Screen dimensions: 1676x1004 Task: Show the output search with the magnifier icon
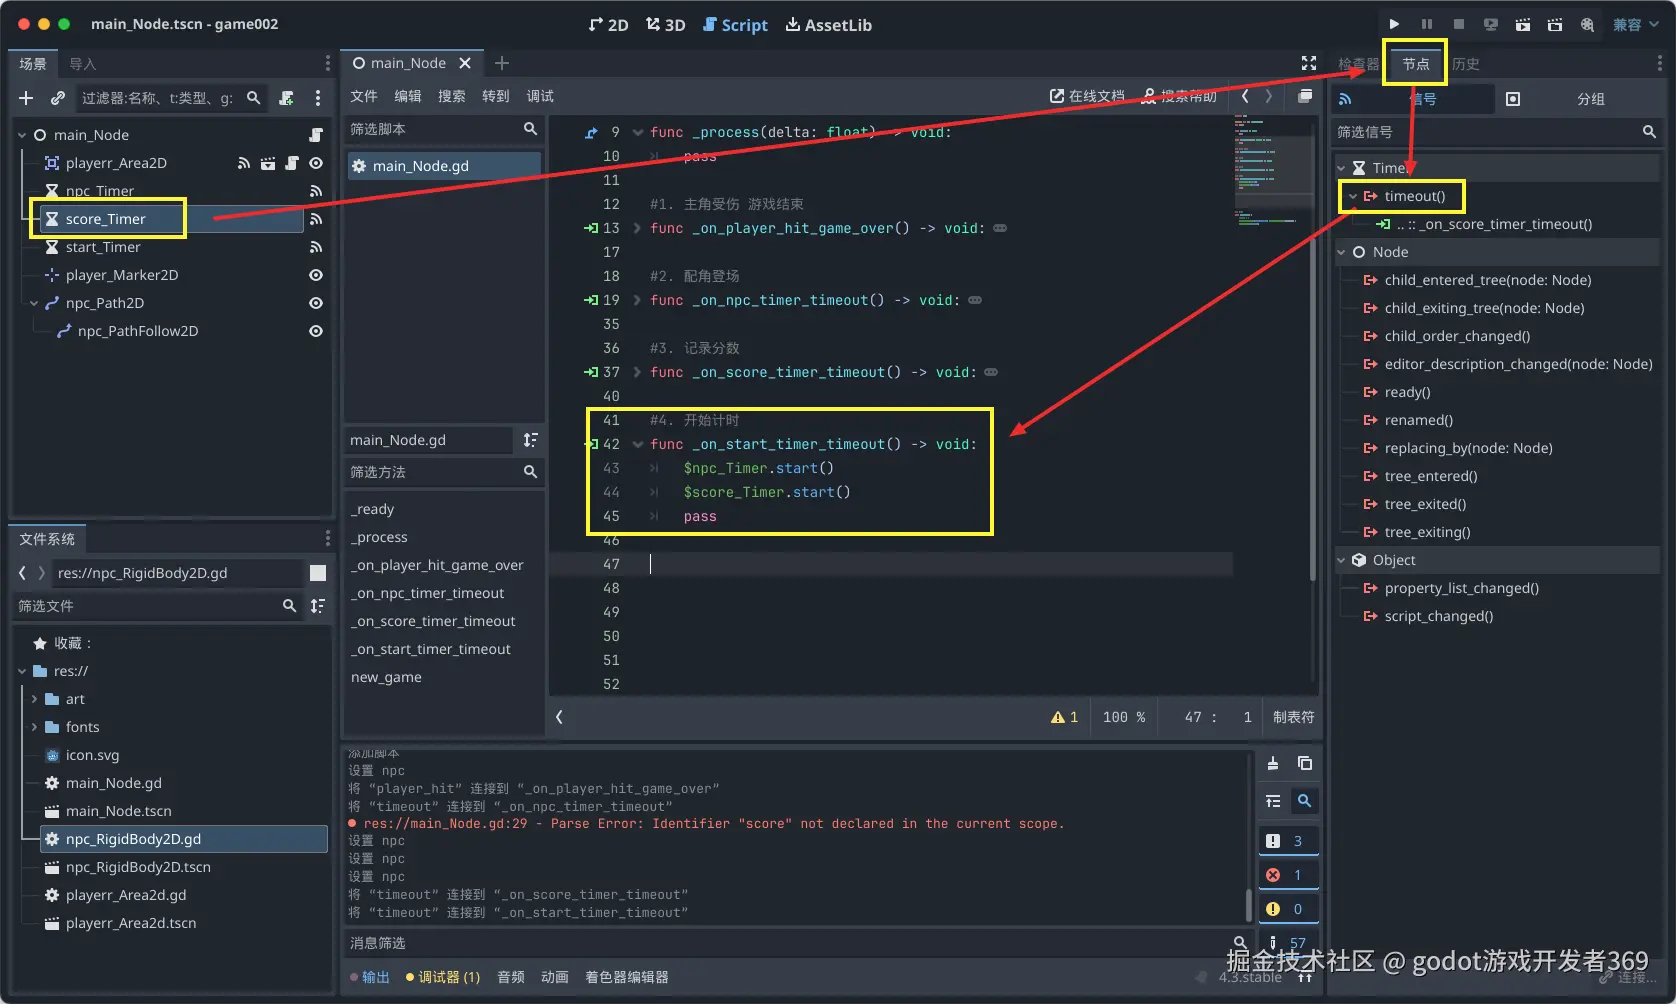pyautogui.click(x=1304, y=801)
